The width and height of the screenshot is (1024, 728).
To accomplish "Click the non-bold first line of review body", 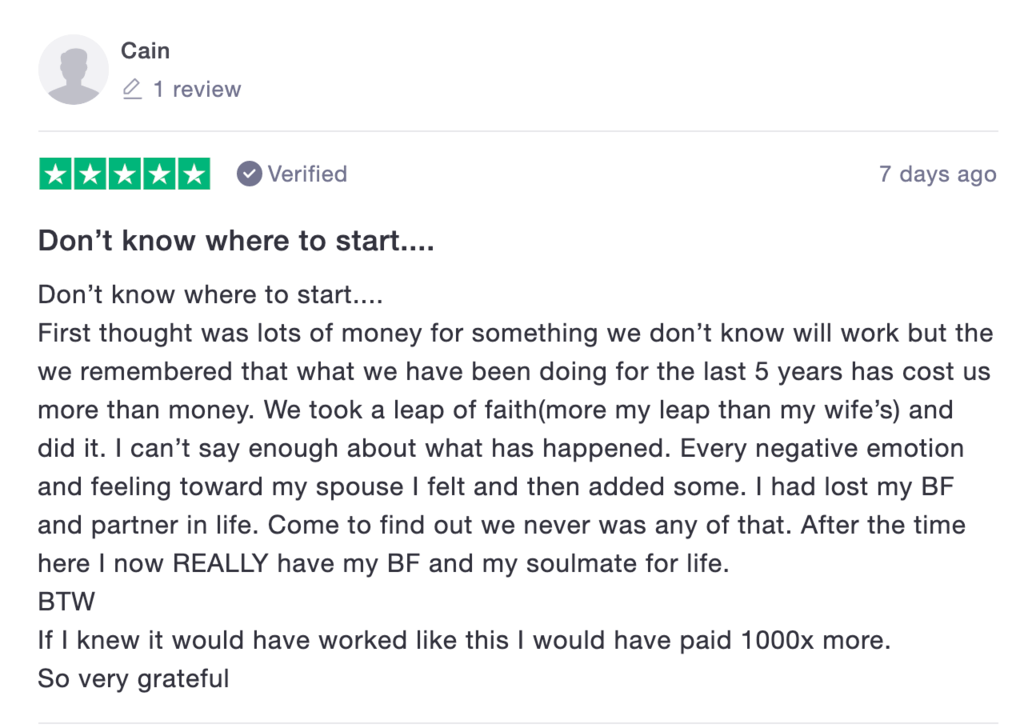I will (x=210, y=296).
